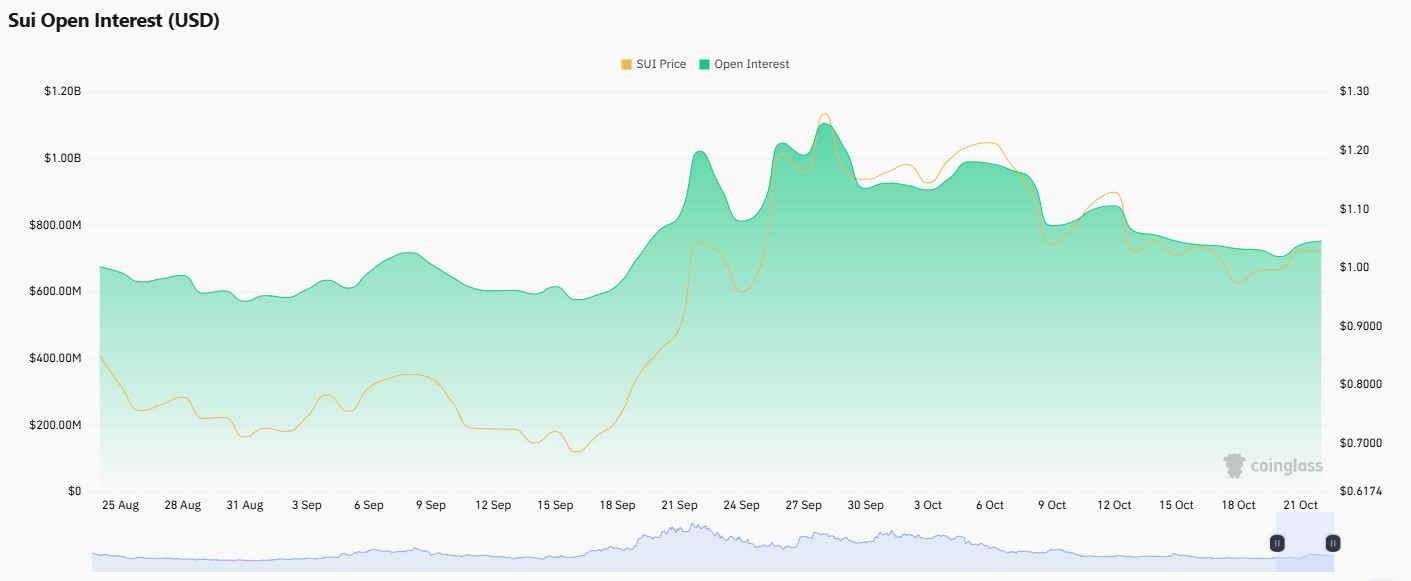Click the $1.20 right axis label
Image resolution: width=1411 pixels, height=581 pixels.
(1354, 150)
